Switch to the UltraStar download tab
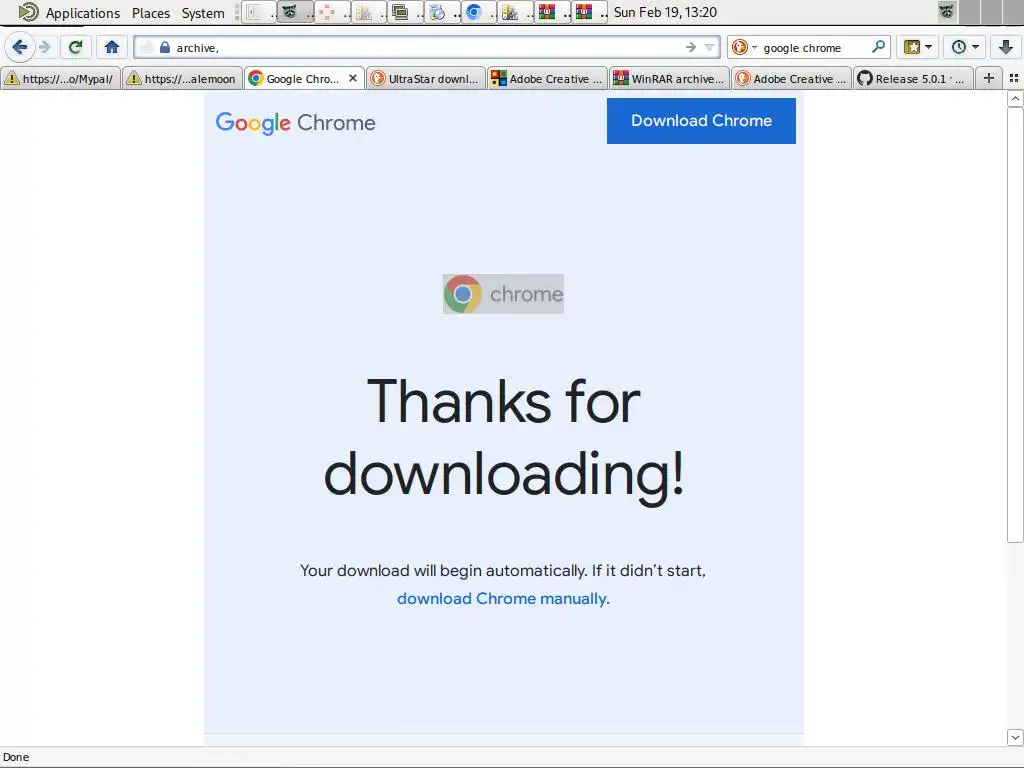 [x=426, y=78]
